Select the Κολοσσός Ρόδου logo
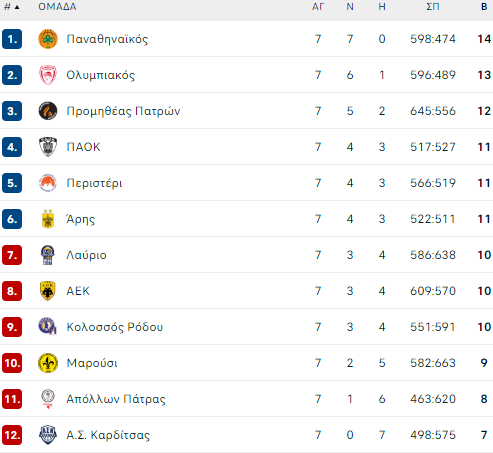 [48, 326]
